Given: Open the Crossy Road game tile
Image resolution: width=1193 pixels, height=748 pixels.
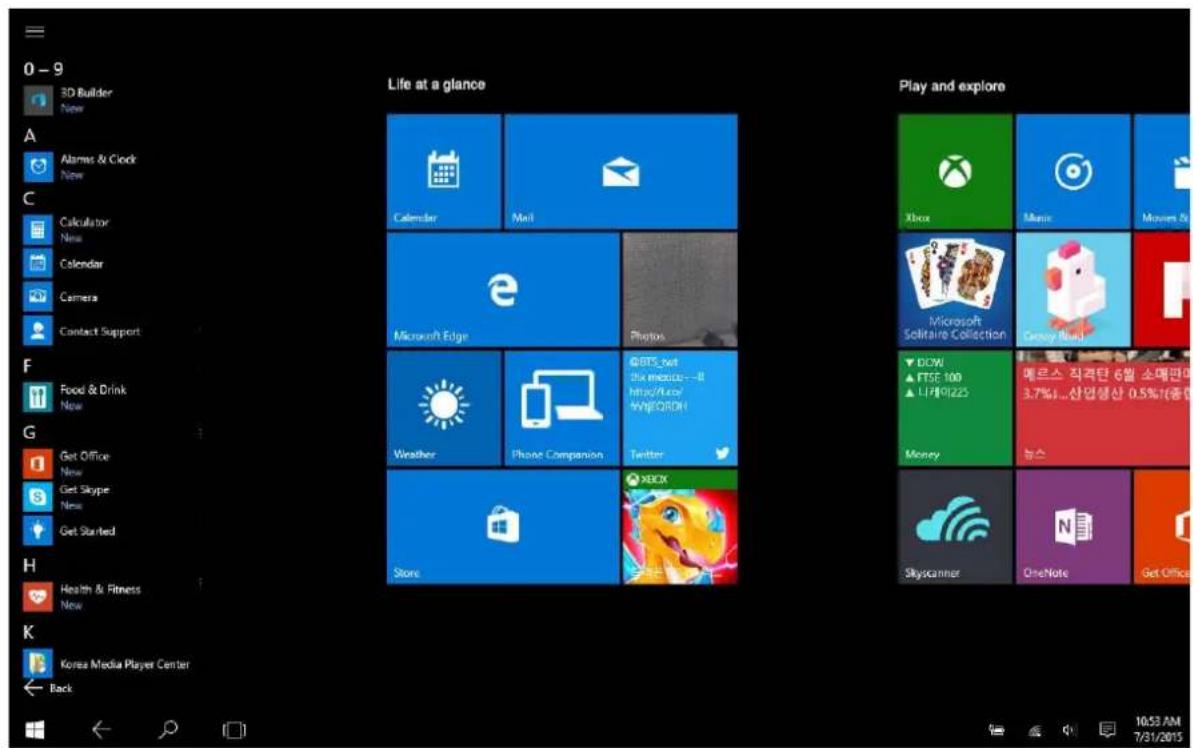Looking at the screenshot, I should 1073,290.
